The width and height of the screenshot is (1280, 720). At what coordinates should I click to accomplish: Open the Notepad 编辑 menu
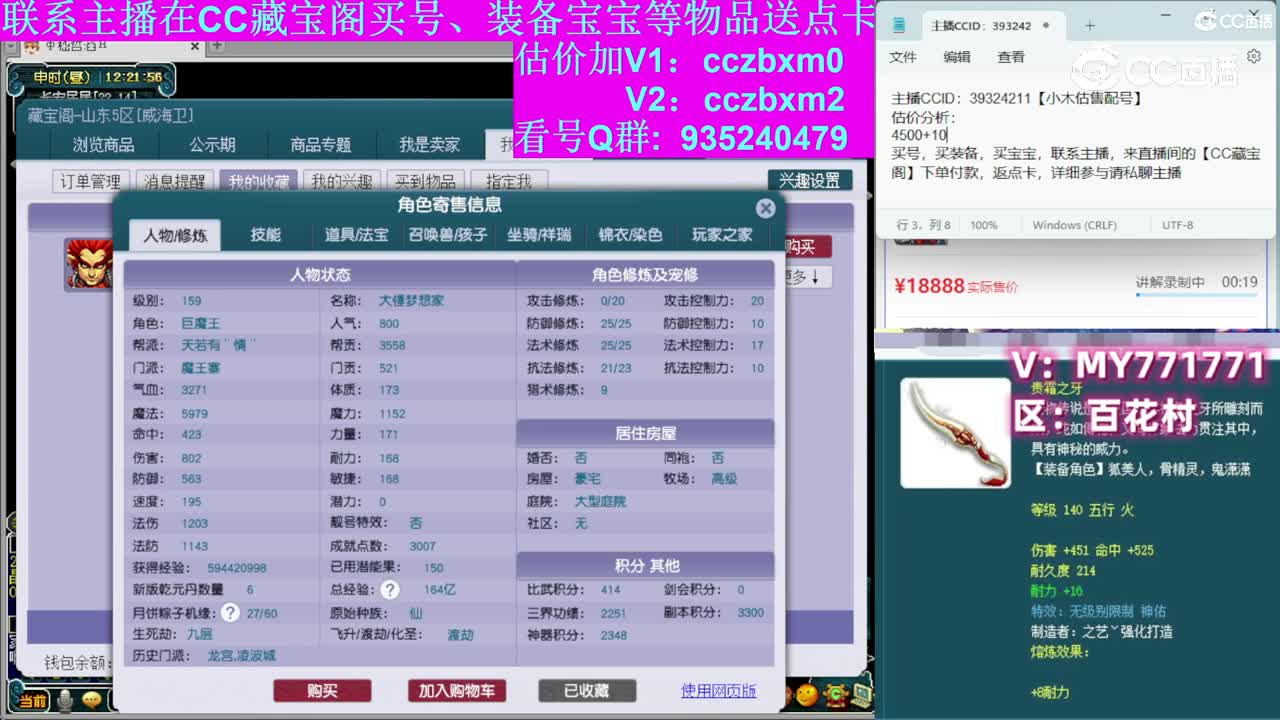(x=957, y=57)
